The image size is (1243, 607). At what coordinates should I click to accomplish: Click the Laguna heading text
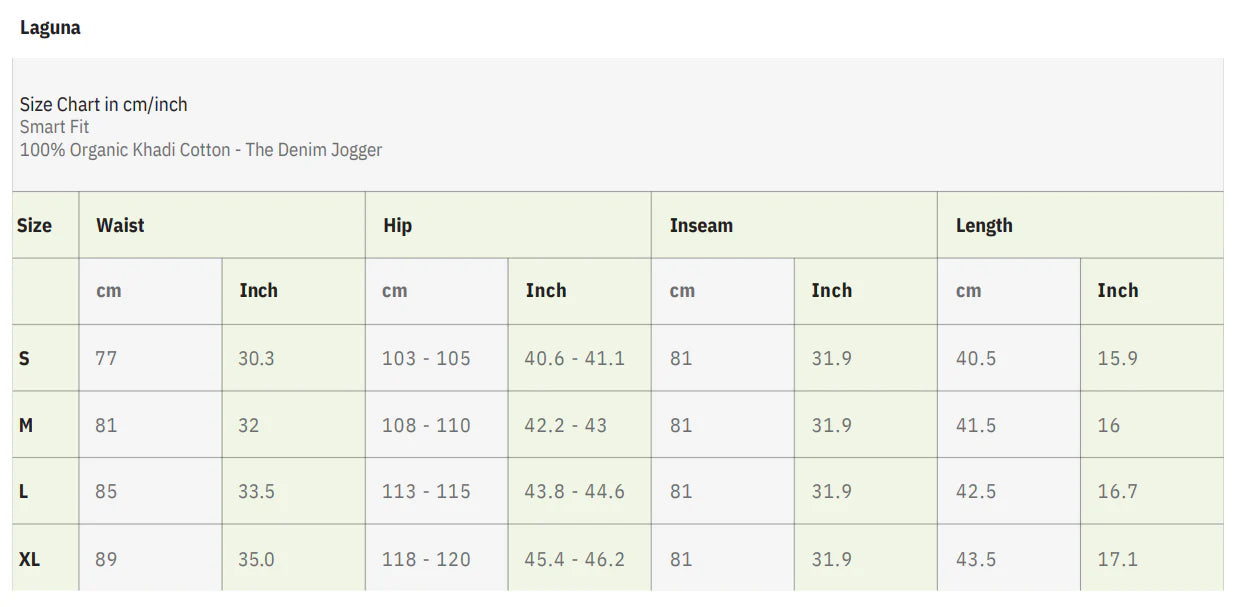pos(50,28)
